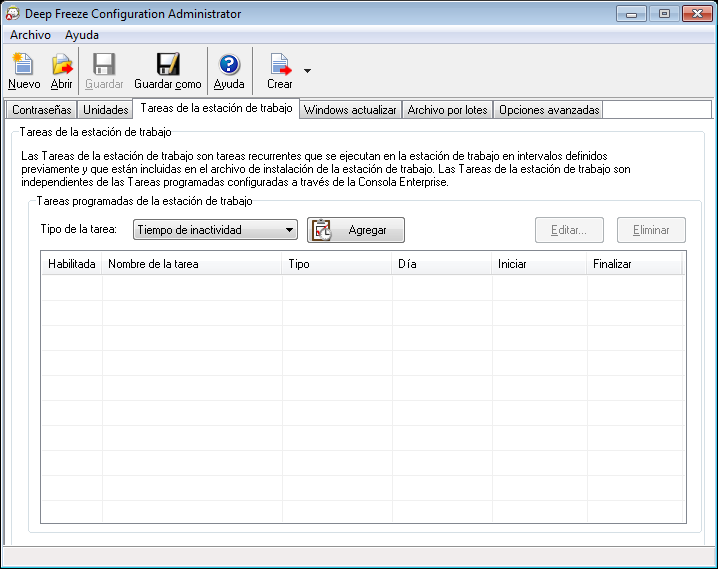Go to Windows actualizar tab

[350, 110]
